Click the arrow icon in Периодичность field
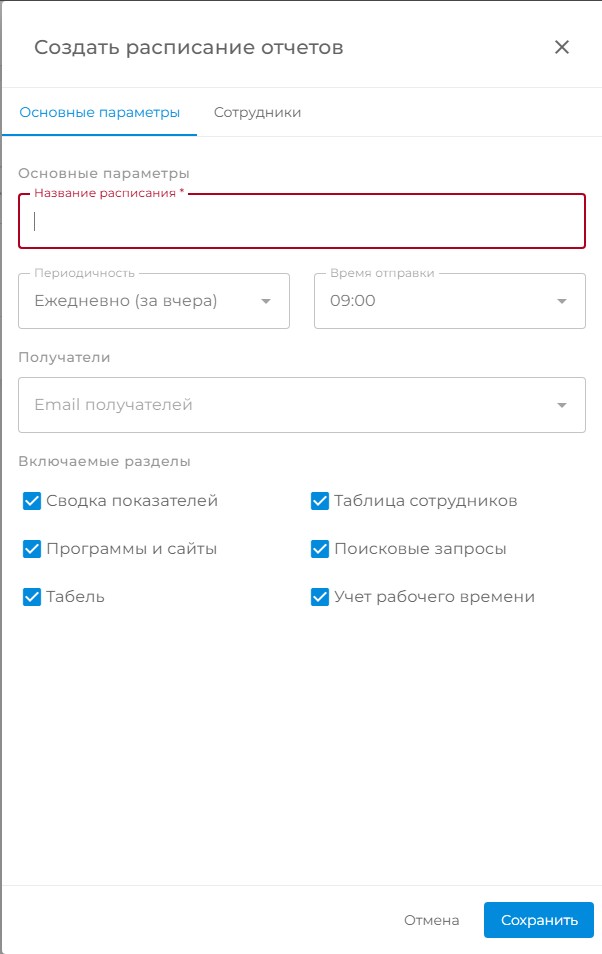Screen dimensions: 602x954 click(x=266, y=301)
